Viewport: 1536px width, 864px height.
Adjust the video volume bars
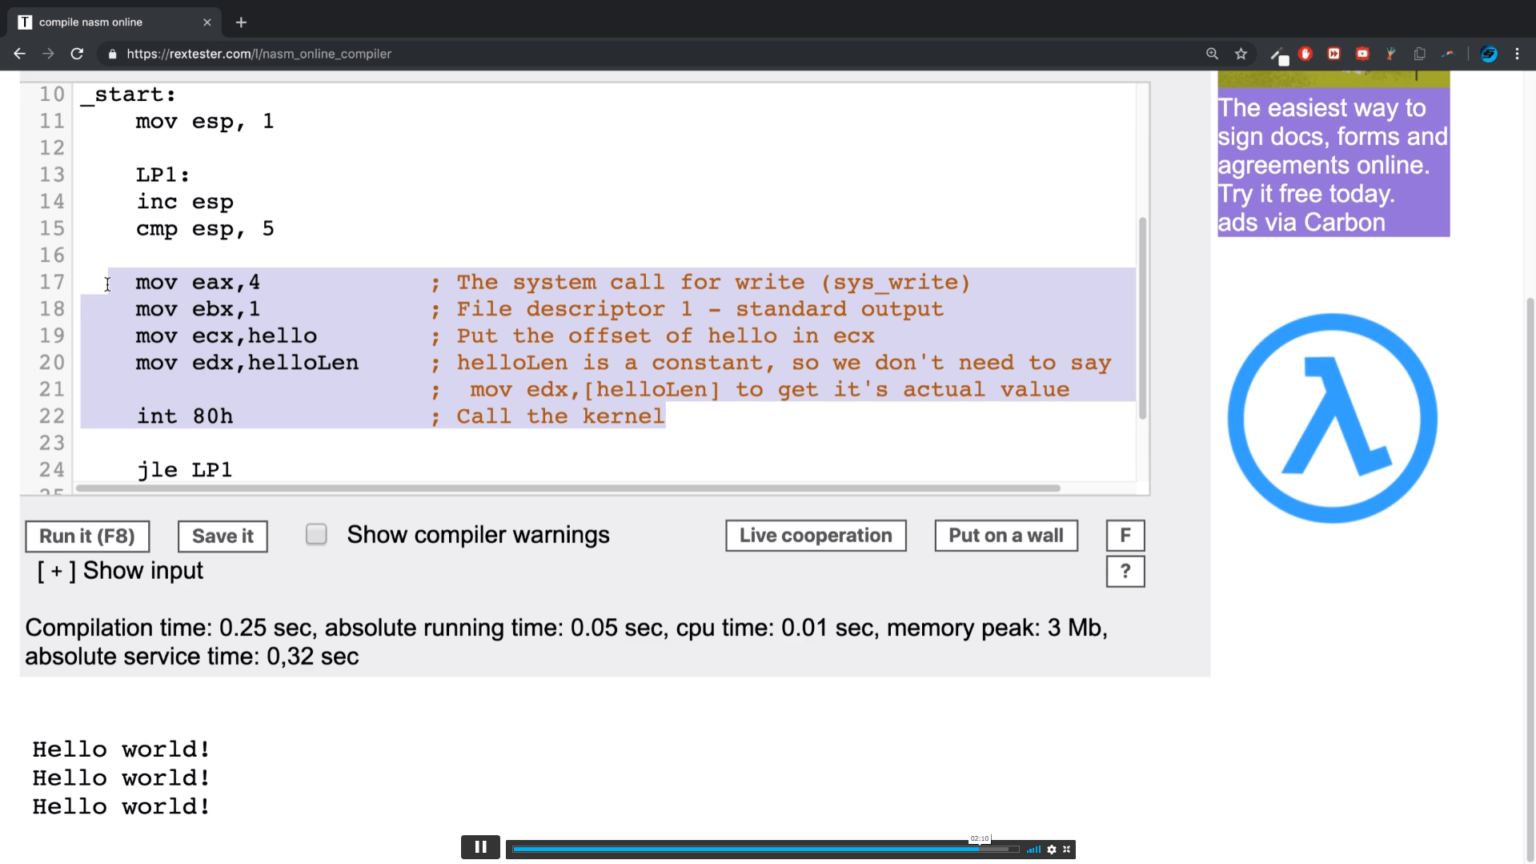(1034, 849)
